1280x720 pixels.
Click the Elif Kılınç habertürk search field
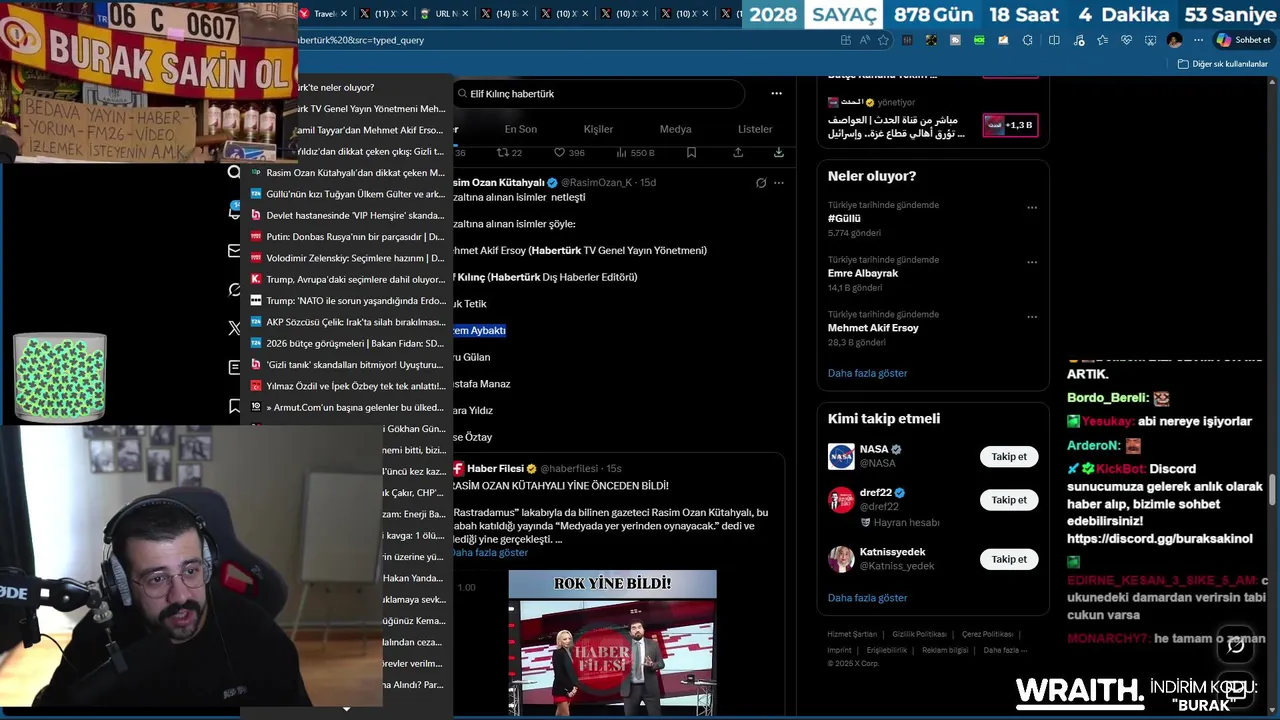pos(598,94)
